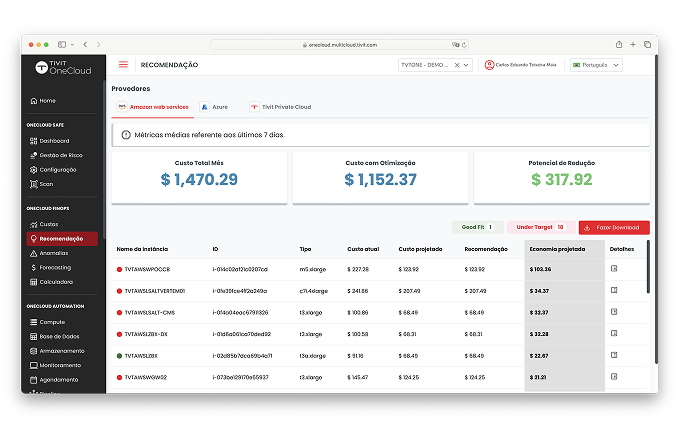Click Safari share icon
The height and width of the screenshot is (442, 680).
tap(618, 44)
